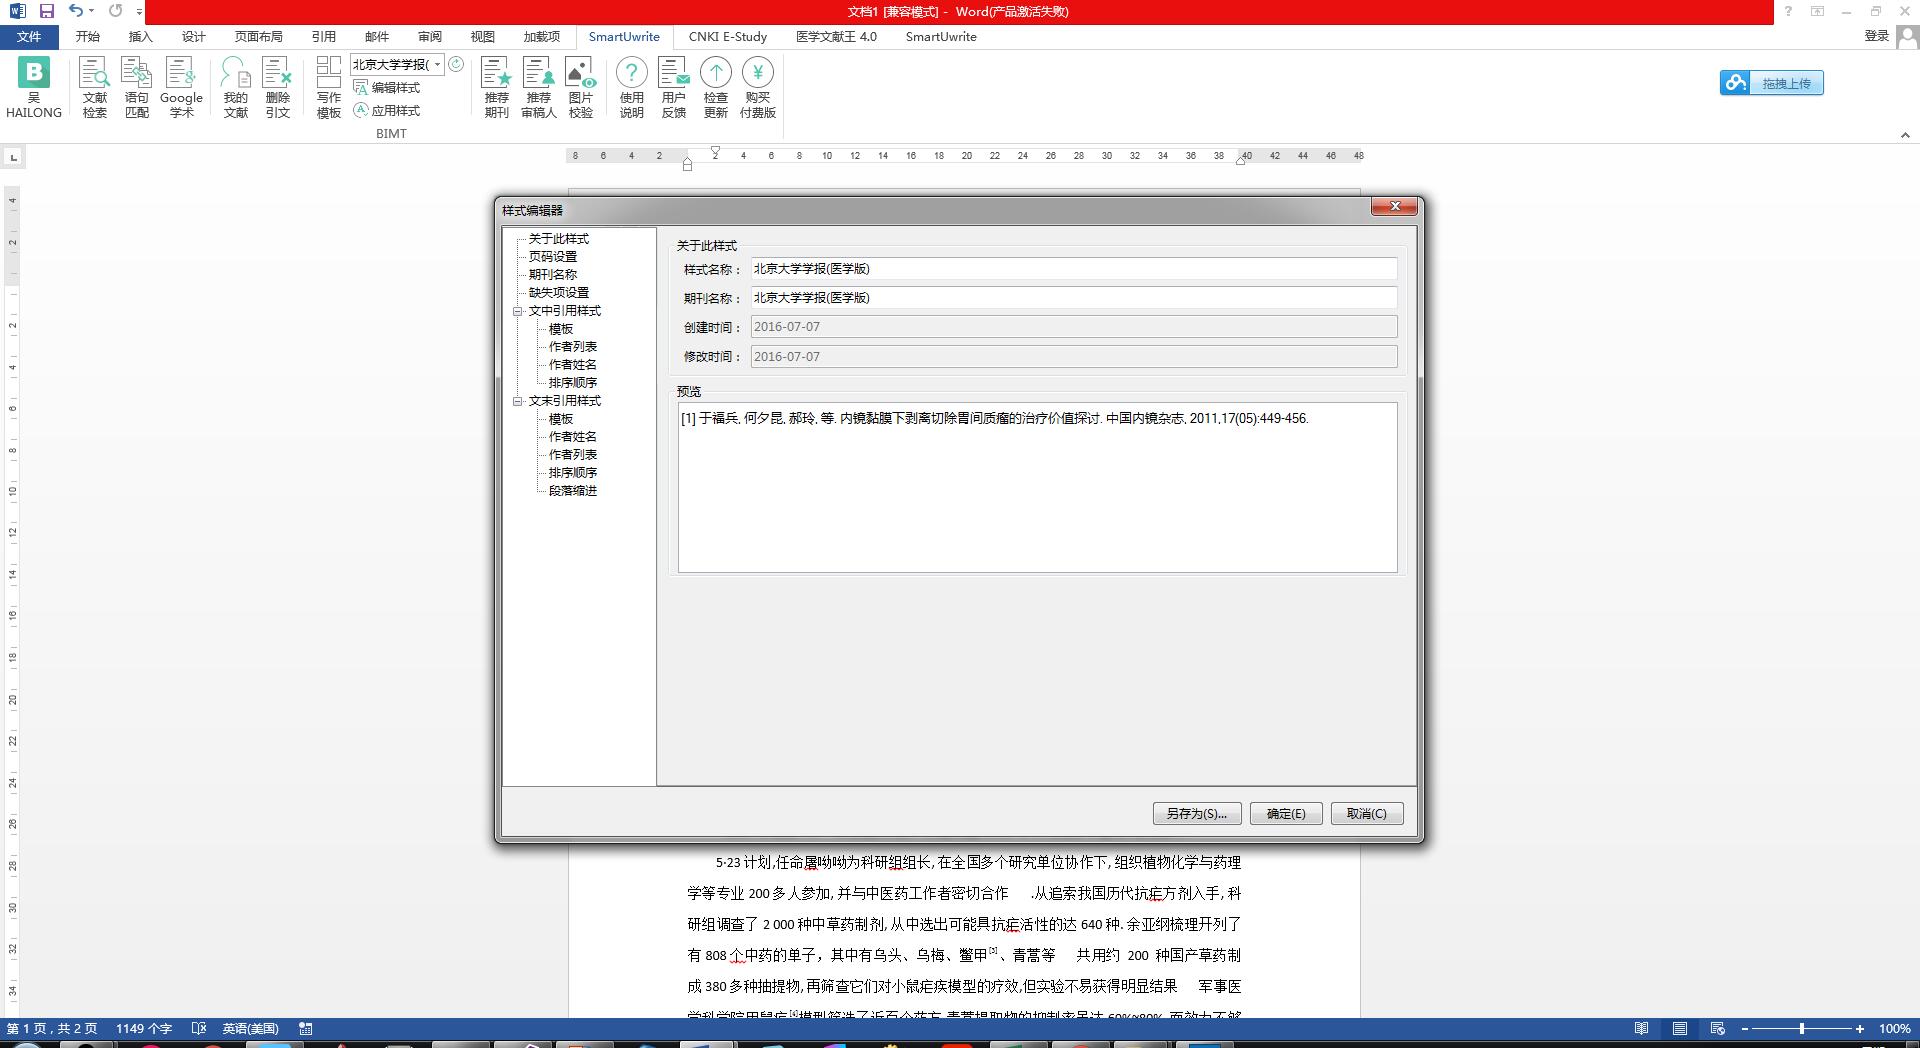
Task: Click 推荐期刊 recommend journal icon
Action: 497,88
